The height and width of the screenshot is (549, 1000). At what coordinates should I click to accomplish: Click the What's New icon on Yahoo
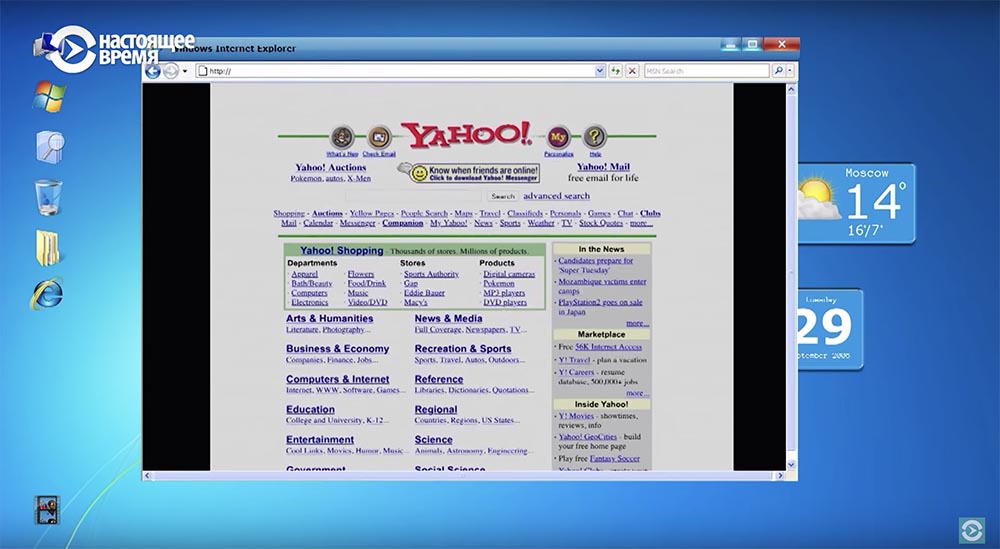pyautogui.click(x=342, y=137)
